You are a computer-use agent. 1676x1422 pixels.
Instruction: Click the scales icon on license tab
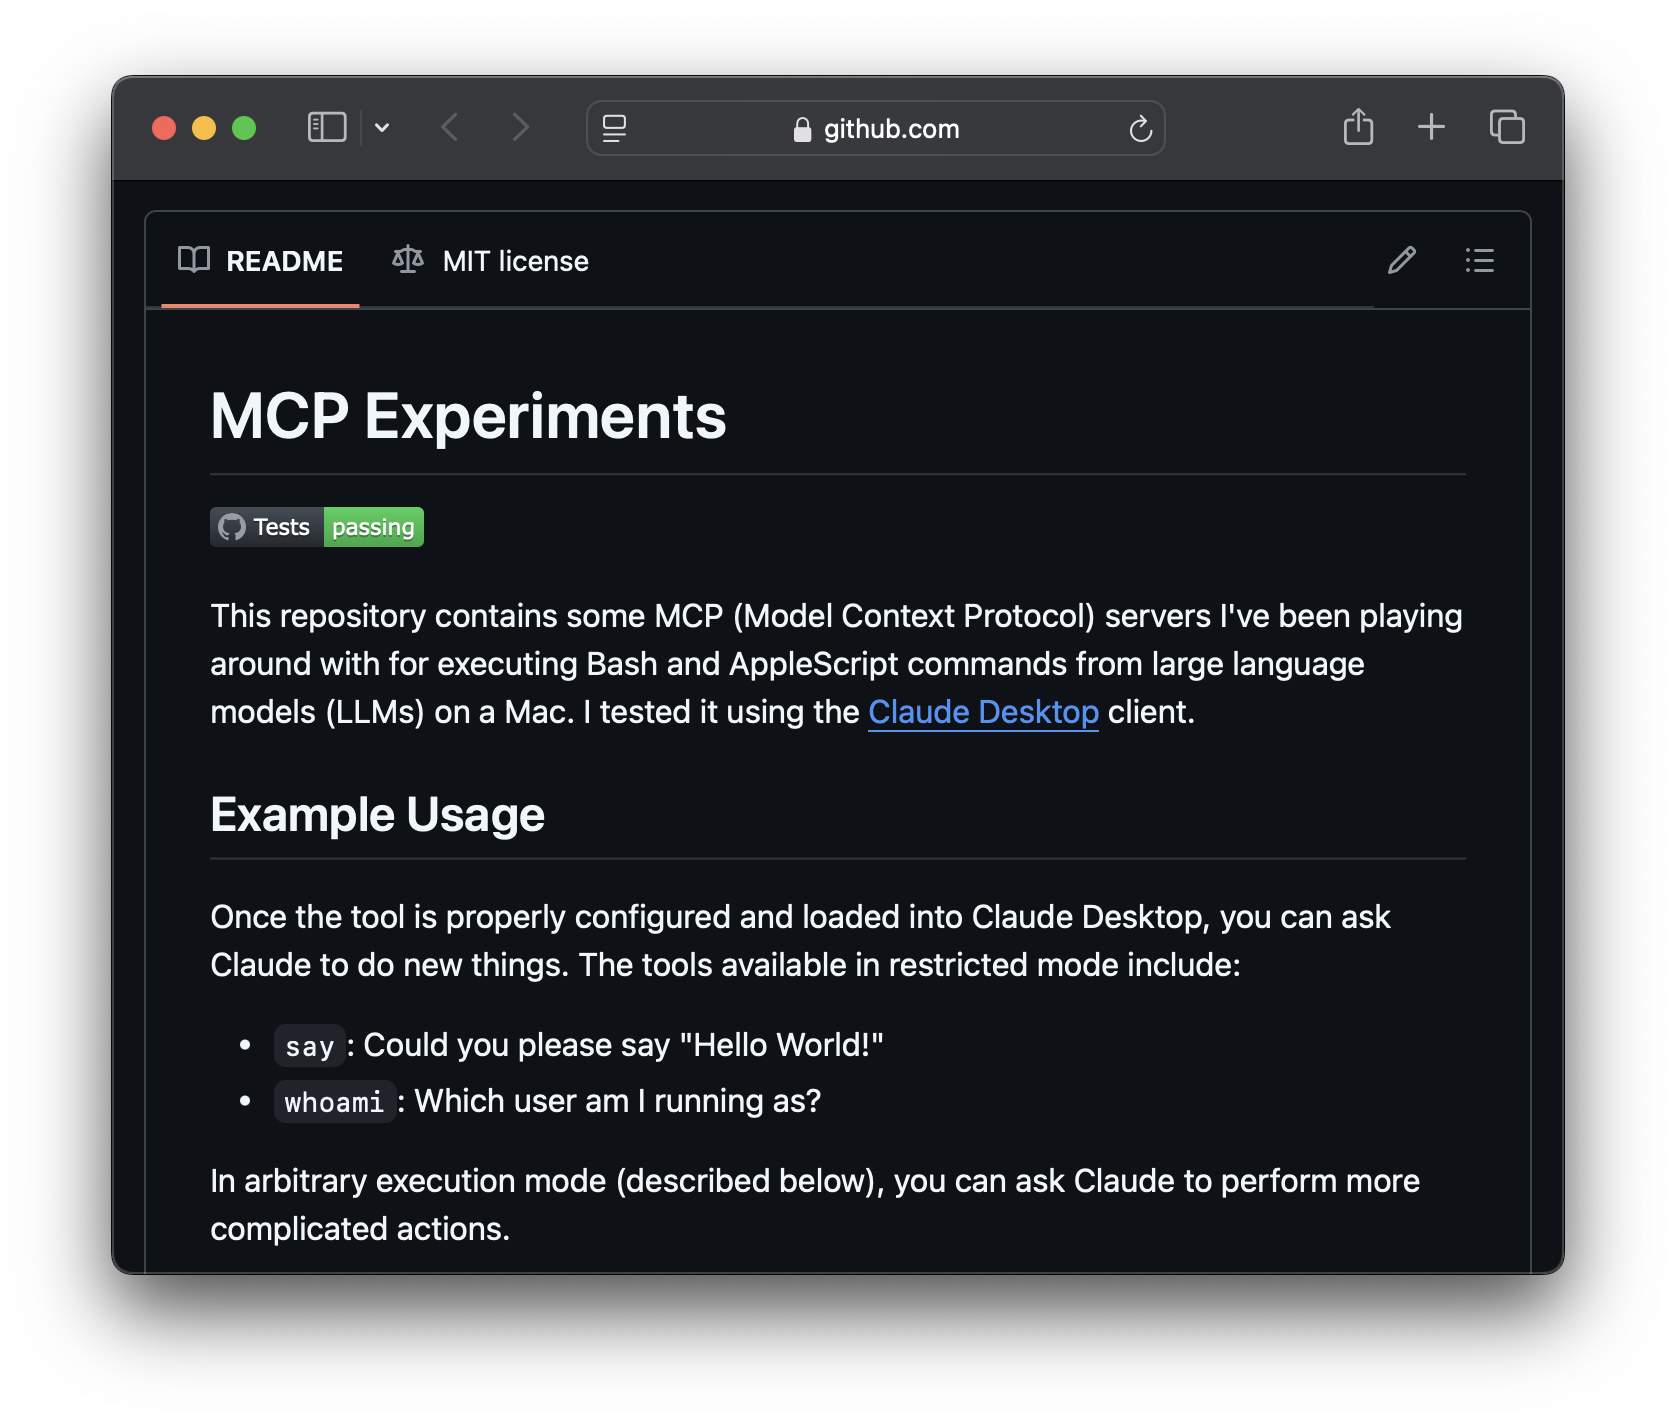pyautogui.click(x=408, y=260)
